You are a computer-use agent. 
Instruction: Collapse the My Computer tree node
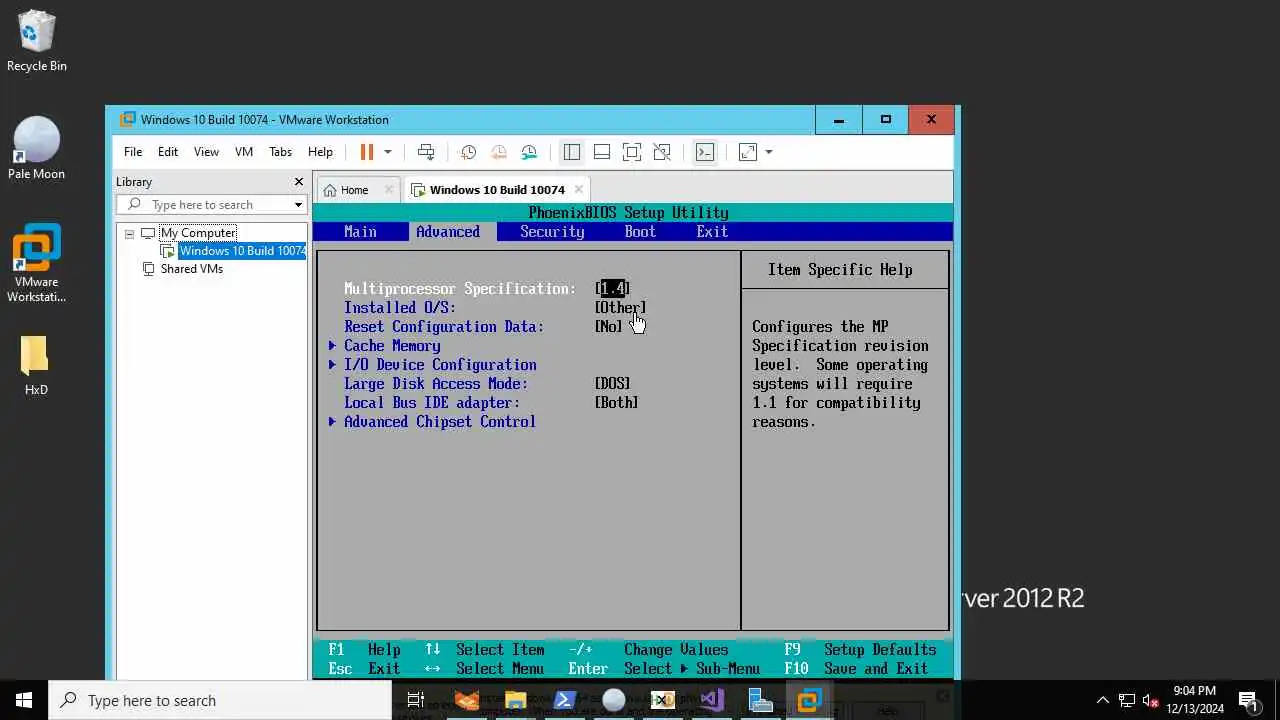click(129, 233)
